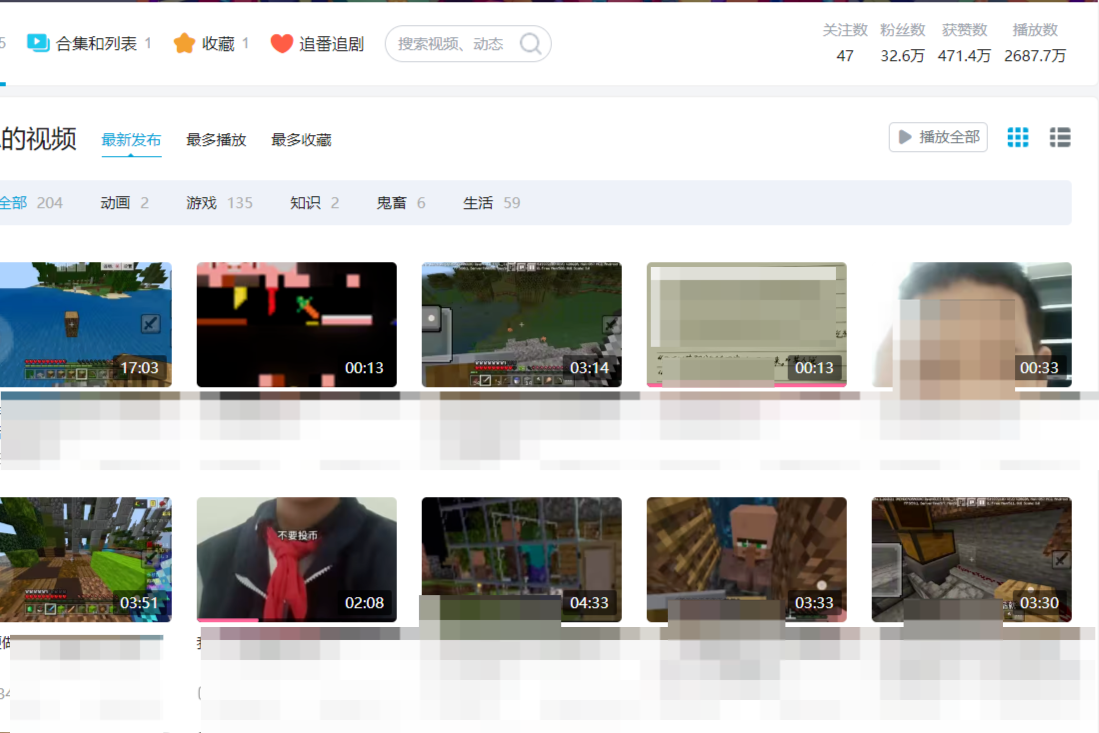
Task: Filter videos by 鬼畜 category
Action: 391,203
